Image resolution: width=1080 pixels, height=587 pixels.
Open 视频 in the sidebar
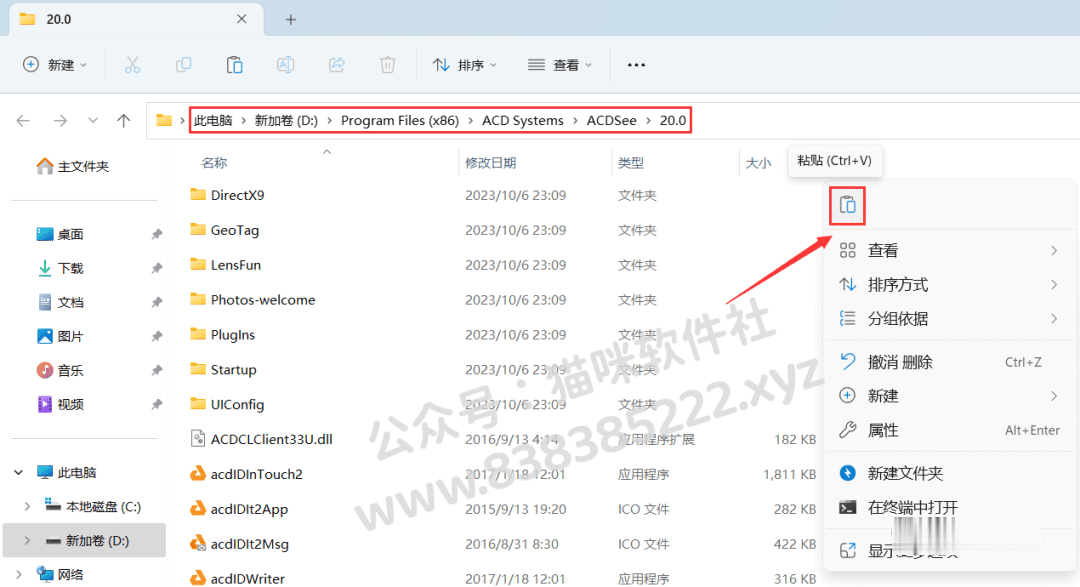pyautogui.click(x=60, y=404)
